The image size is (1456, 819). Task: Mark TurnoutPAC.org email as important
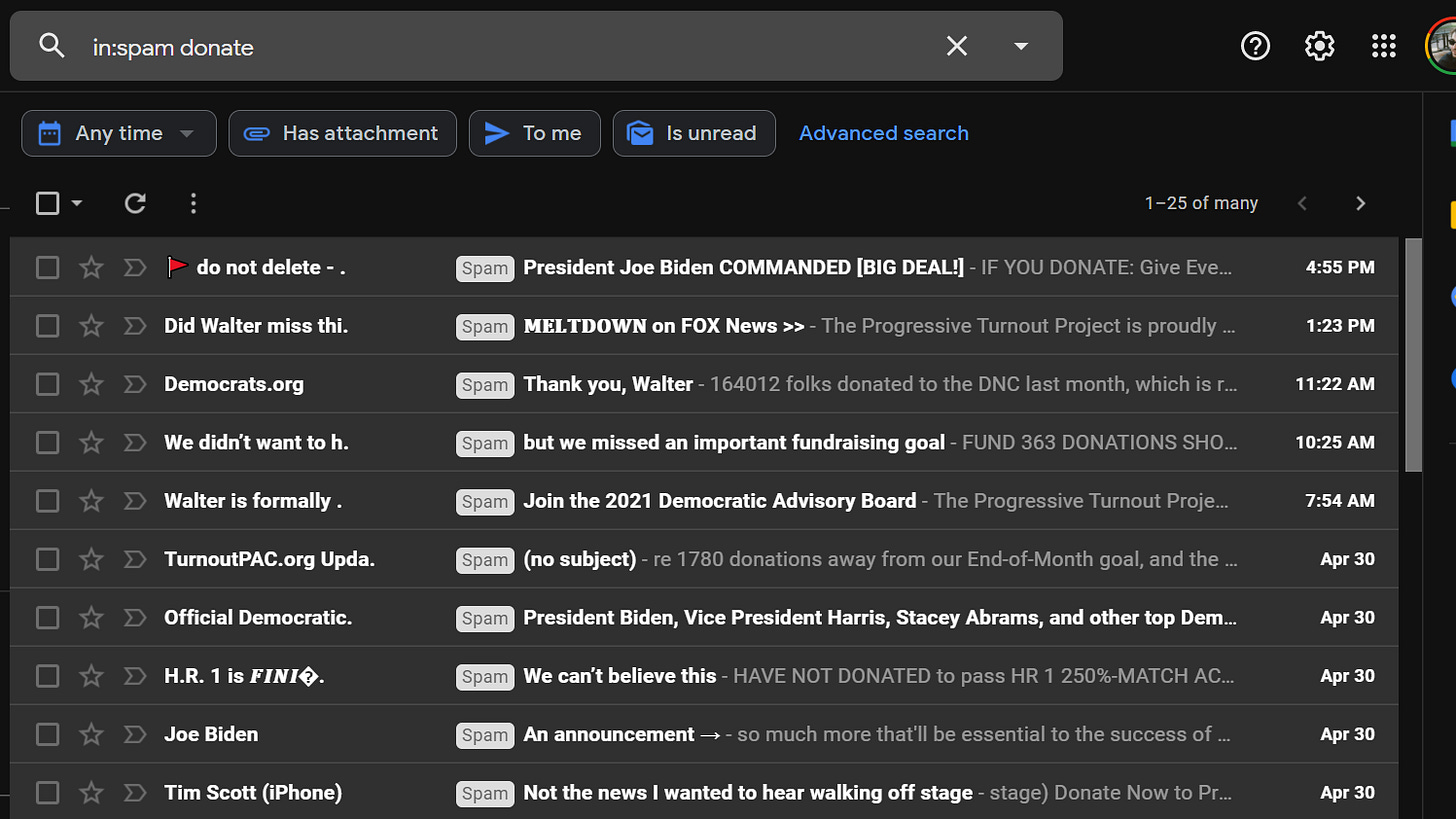134,559
